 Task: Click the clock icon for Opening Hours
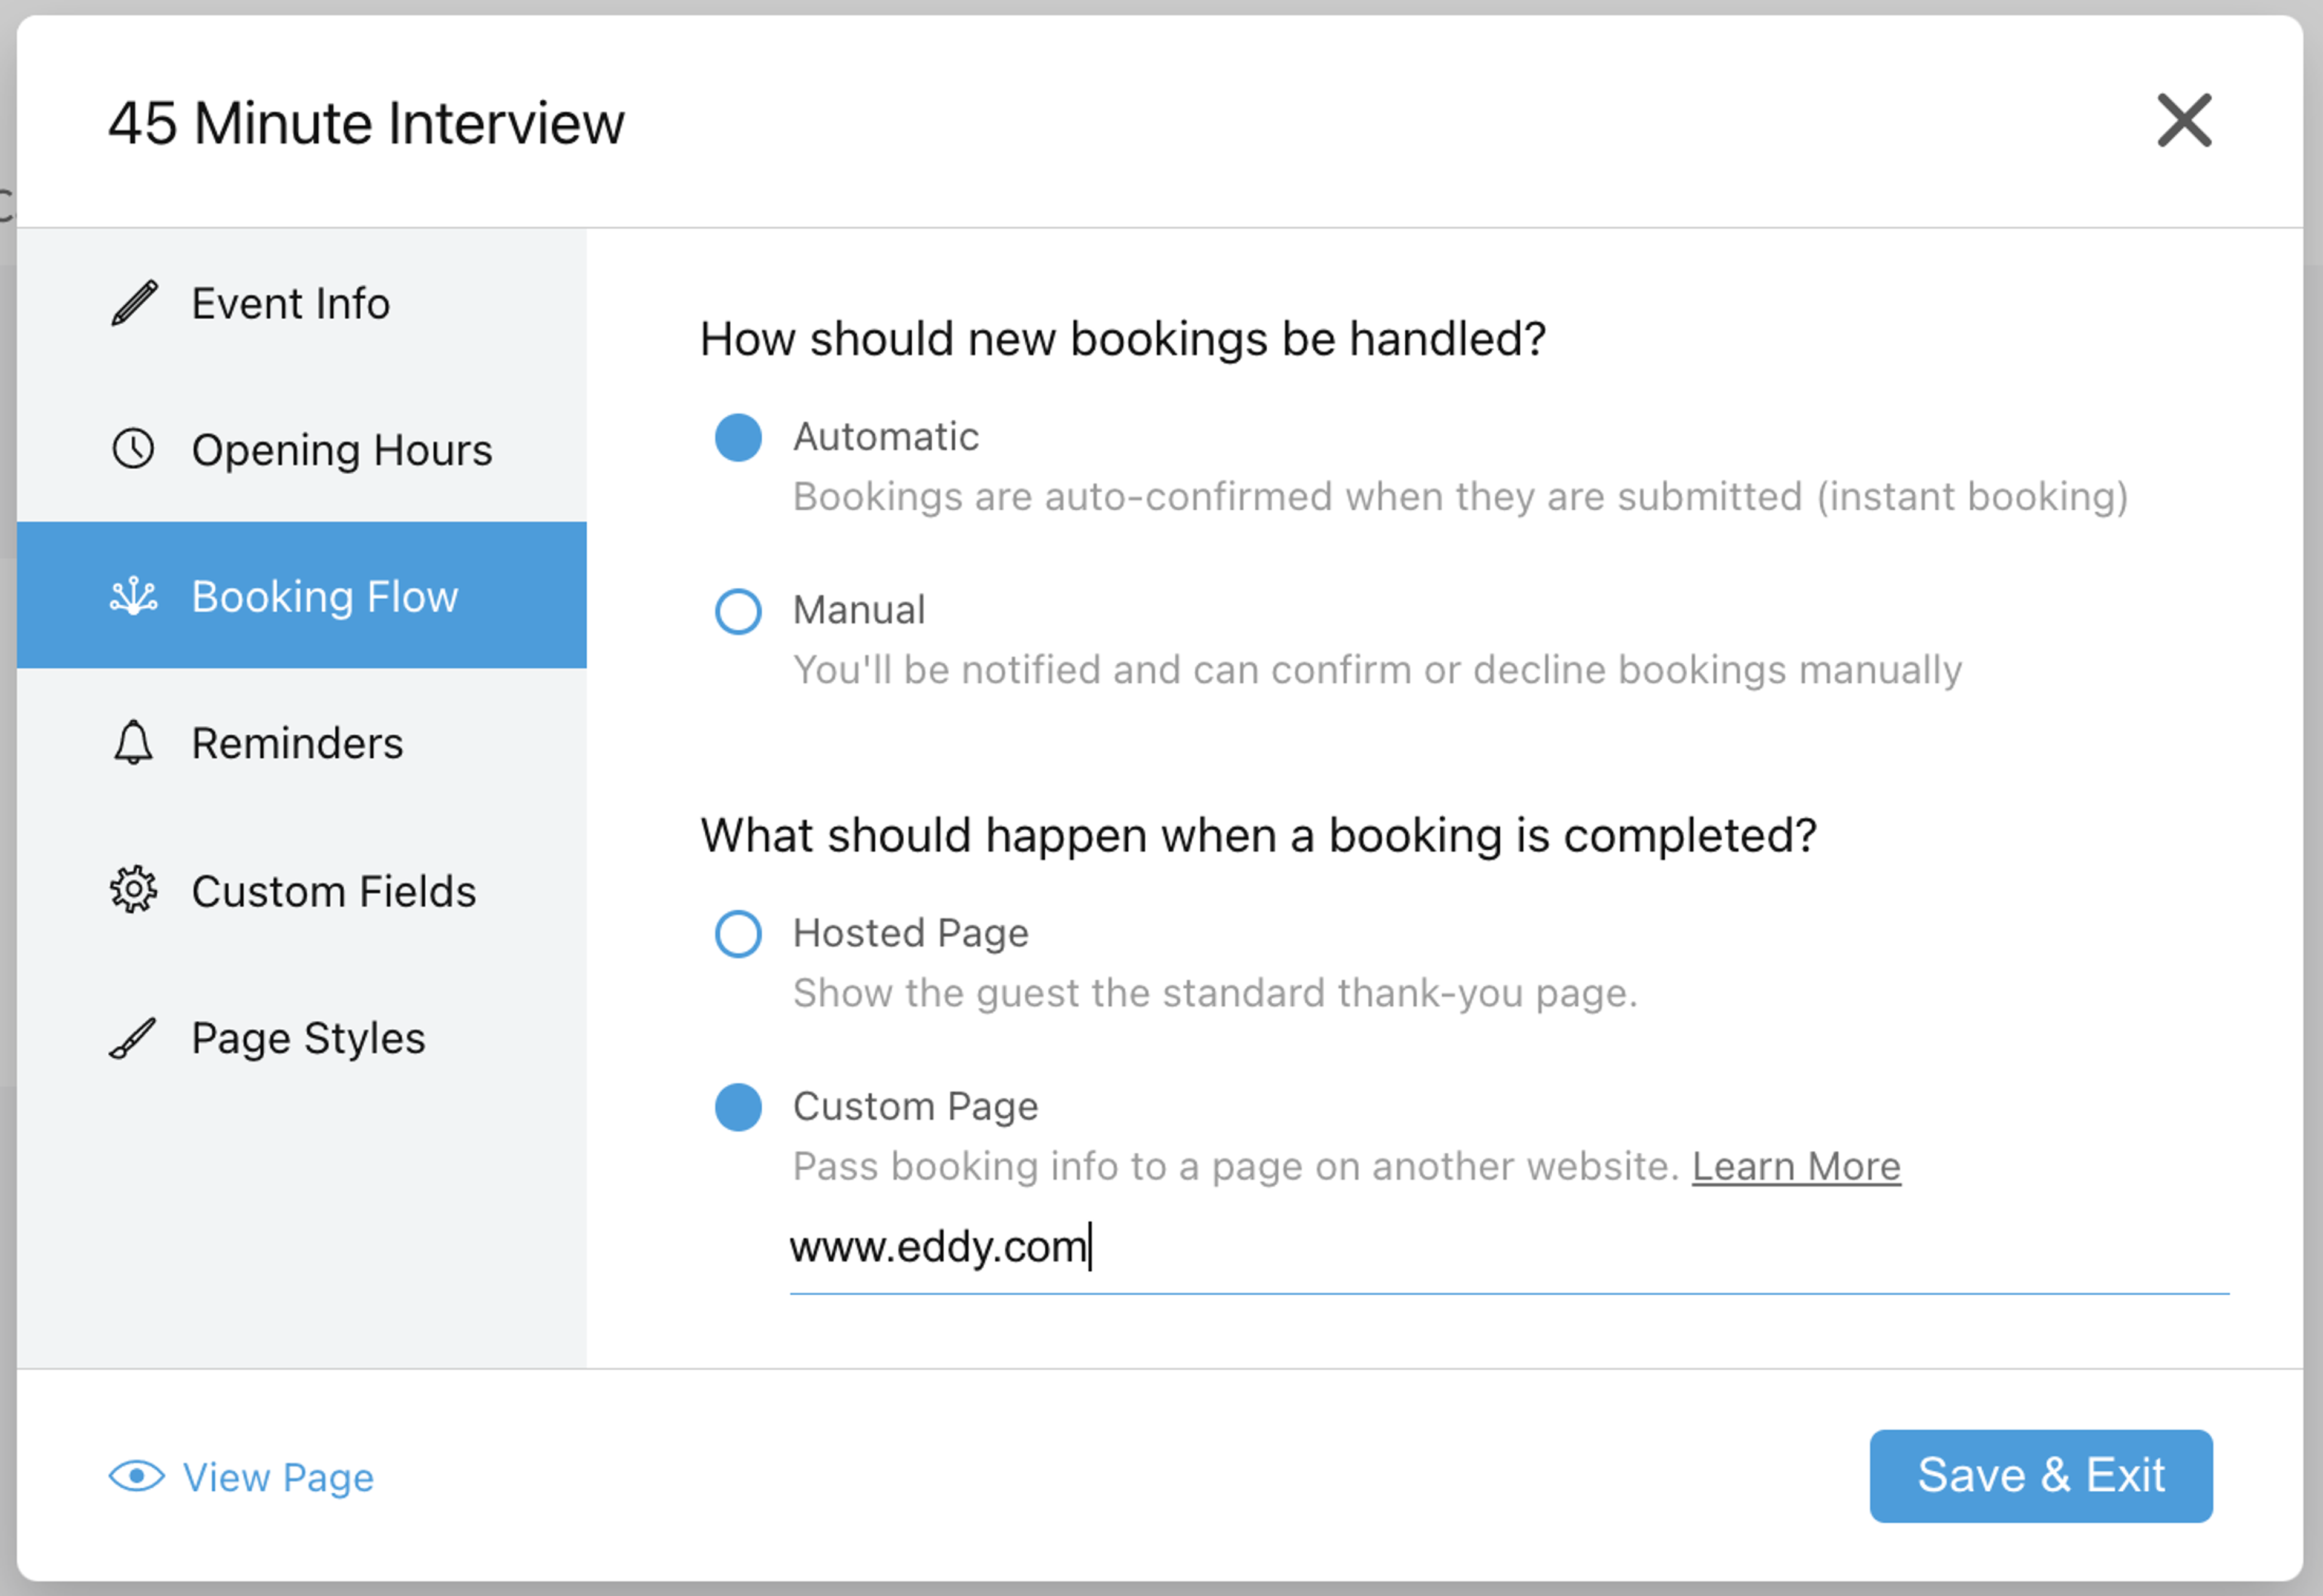point(133,449)
